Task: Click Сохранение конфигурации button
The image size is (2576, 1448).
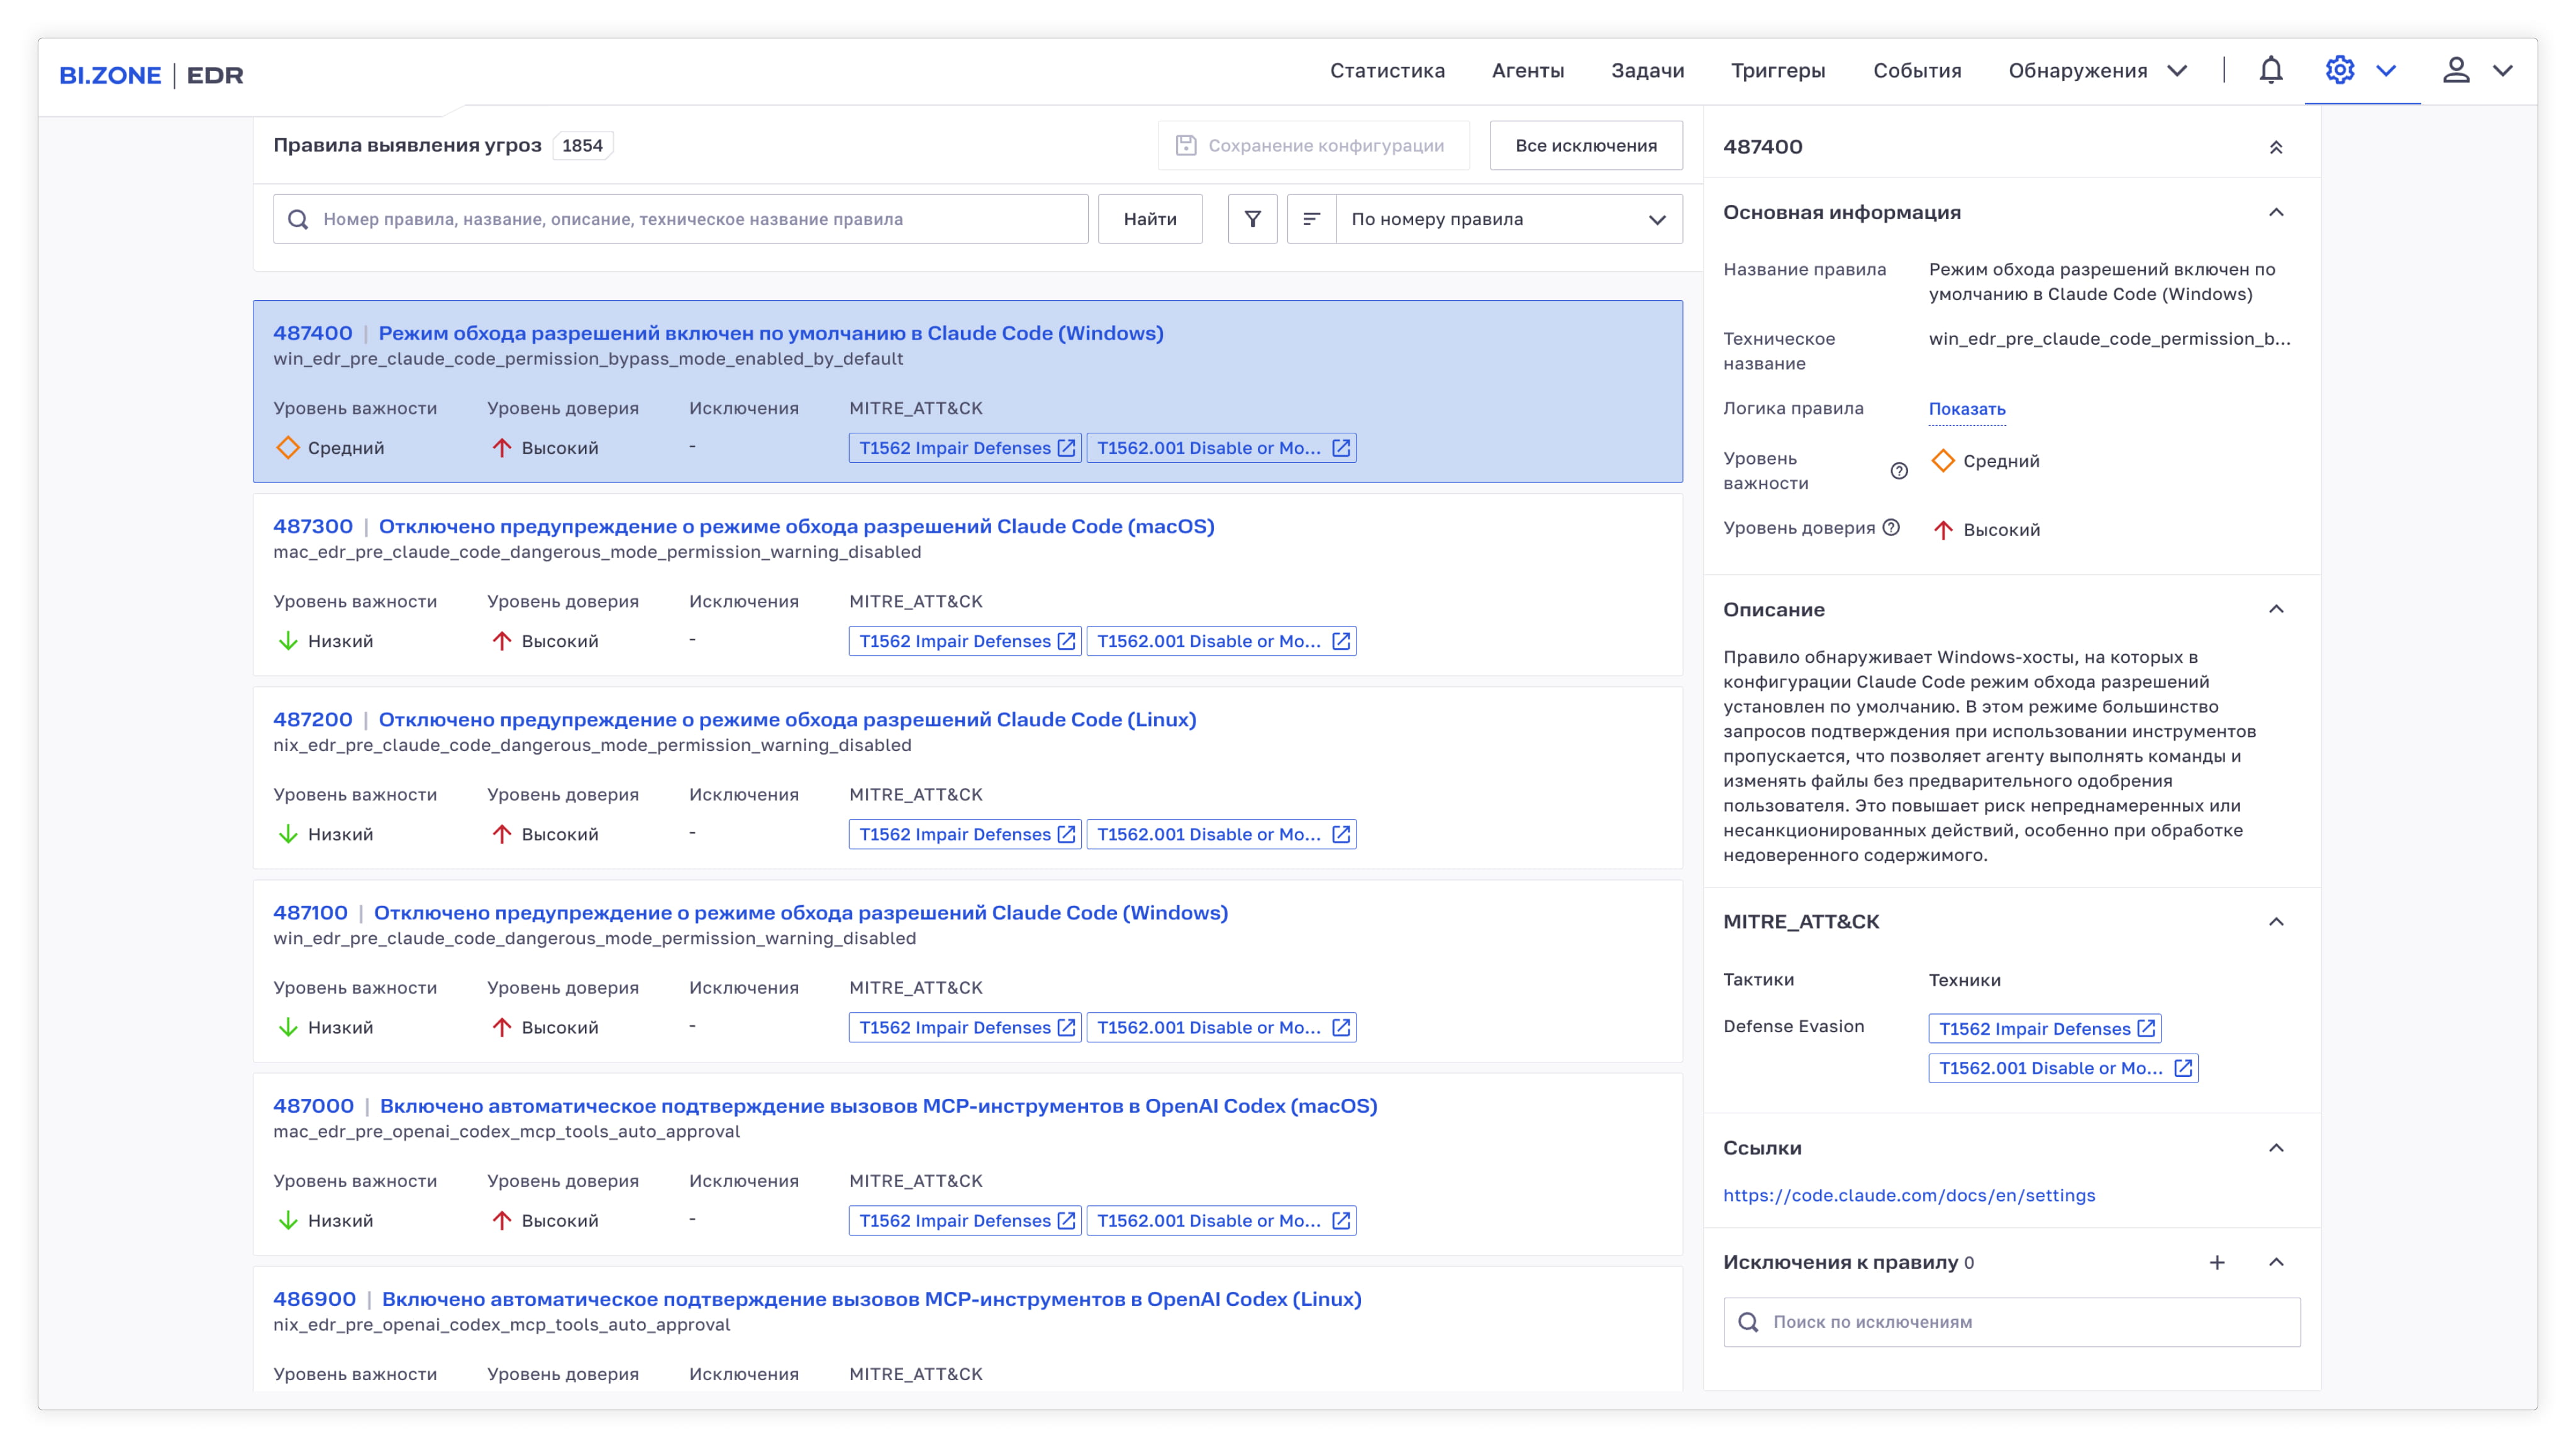Action: (1314, 146)
